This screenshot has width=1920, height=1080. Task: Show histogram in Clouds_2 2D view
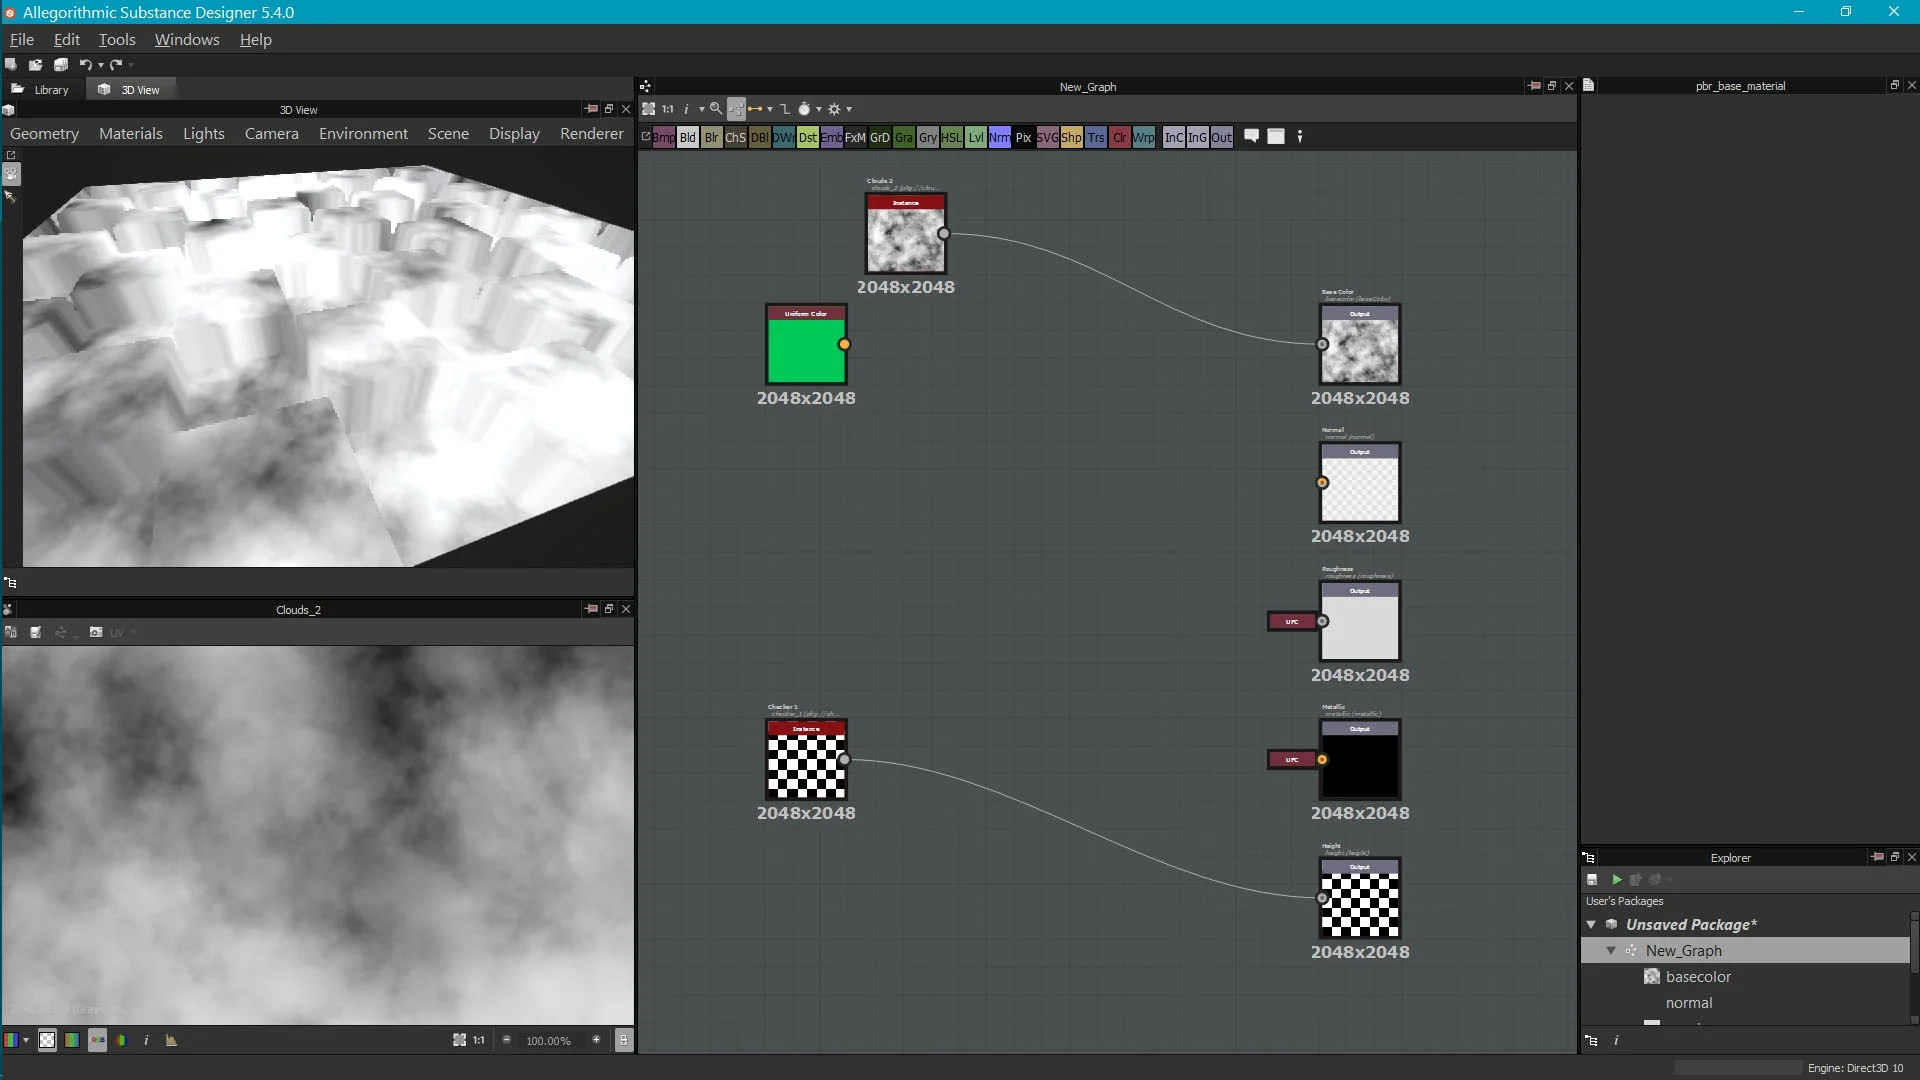[x=171, y=1040]
